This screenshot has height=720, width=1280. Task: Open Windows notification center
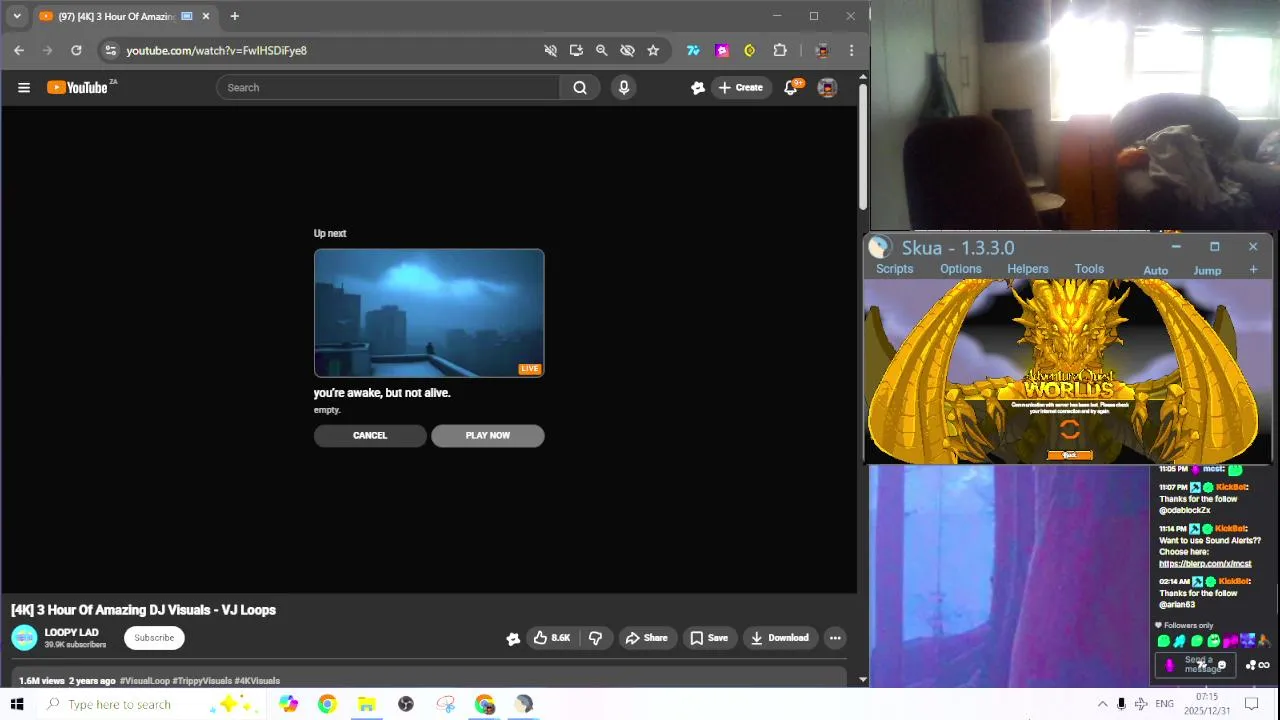pyautogui.click(x=1251, y=704)
